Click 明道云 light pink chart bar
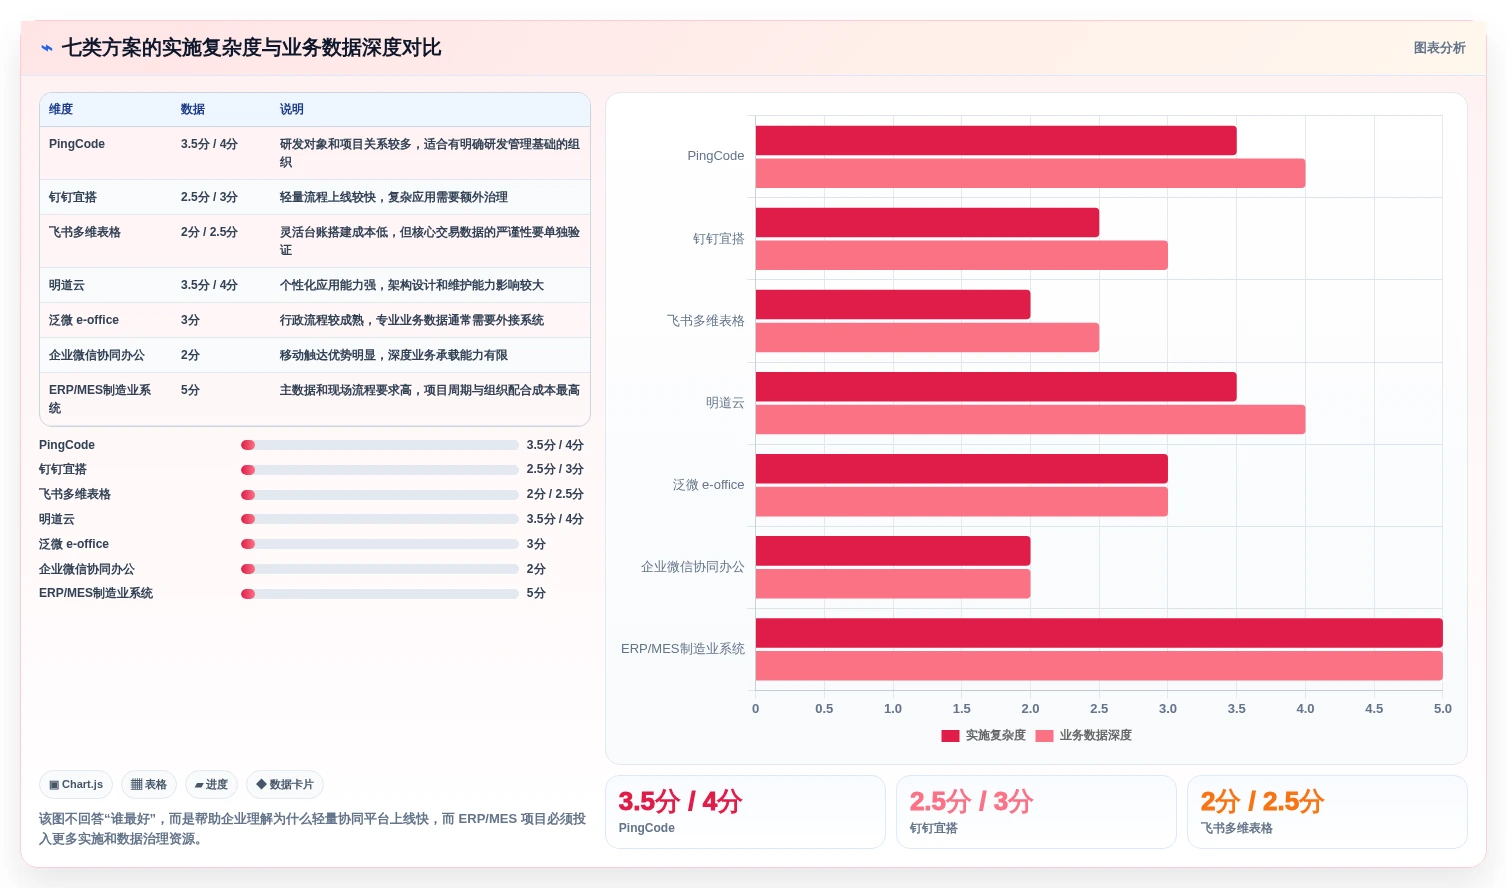1507x888 pixels. (1030, 419)
